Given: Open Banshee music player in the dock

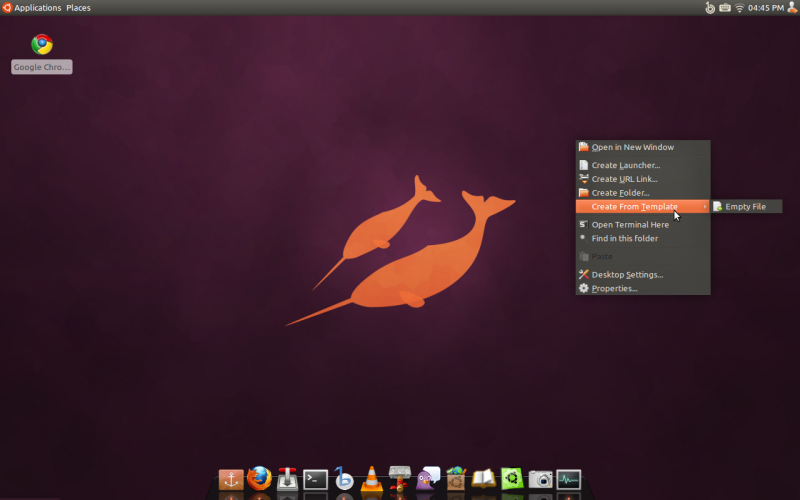Looking at the screenshot, I should coord(344,479).
